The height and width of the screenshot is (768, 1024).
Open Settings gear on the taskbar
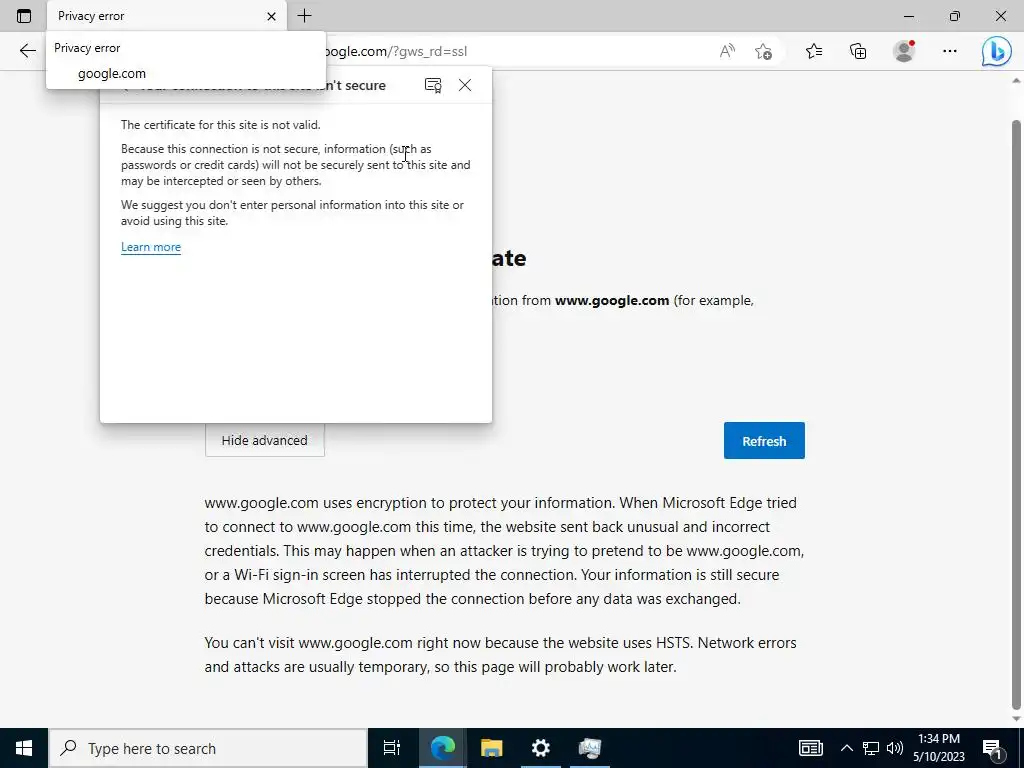[x=541, y=748]
